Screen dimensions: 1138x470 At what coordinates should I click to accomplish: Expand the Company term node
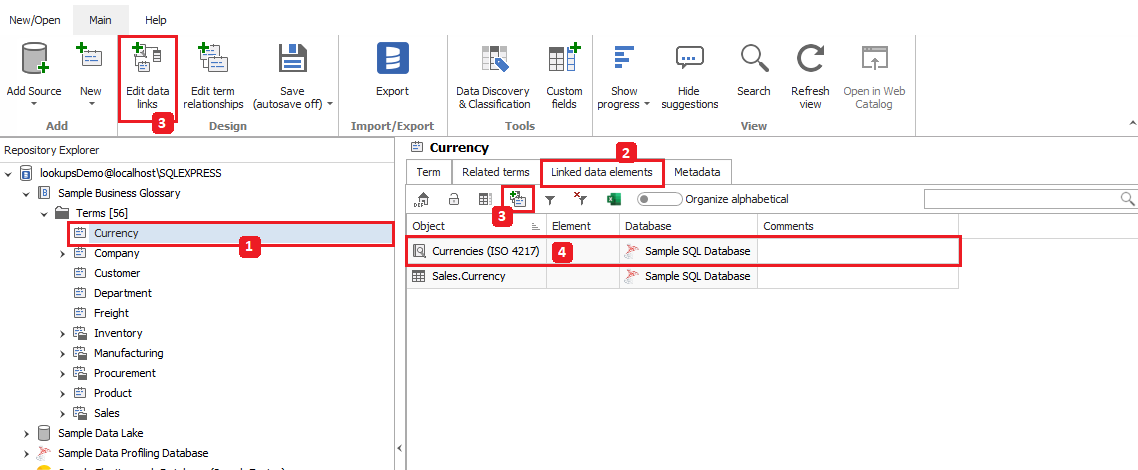[x=63, y=253]
